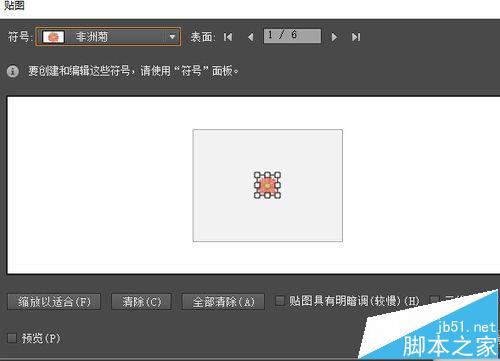Open the 符号 symbol dropdown

point(108,37)
